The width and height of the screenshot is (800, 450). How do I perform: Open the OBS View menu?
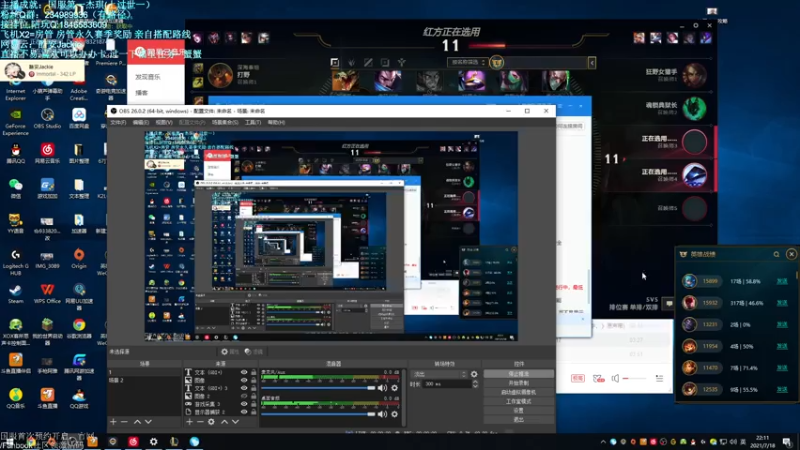point(164,122)
